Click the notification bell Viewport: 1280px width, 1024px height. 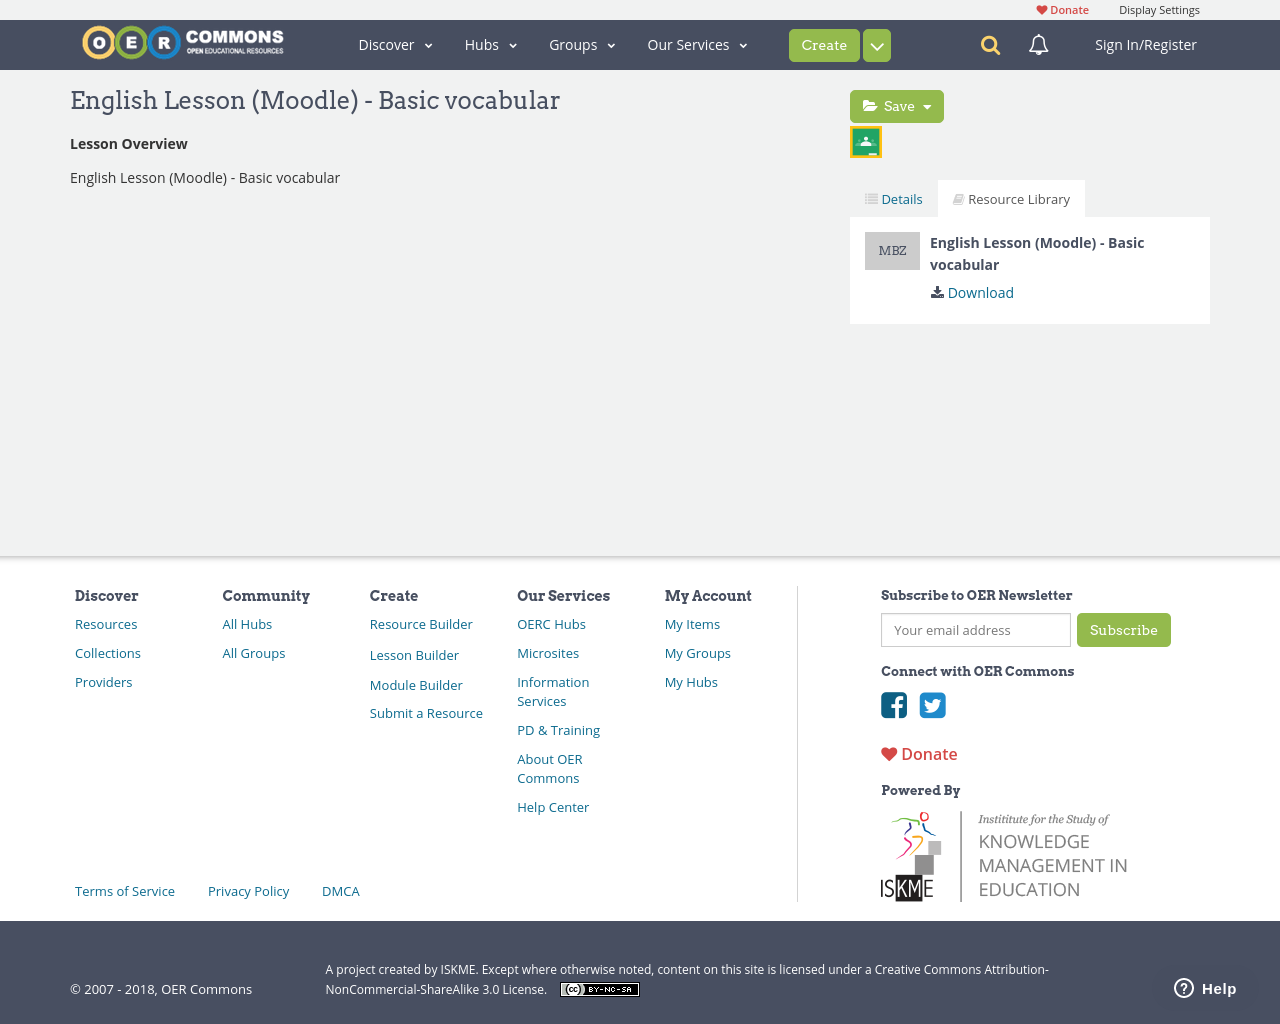click(x=1036, y=45)
